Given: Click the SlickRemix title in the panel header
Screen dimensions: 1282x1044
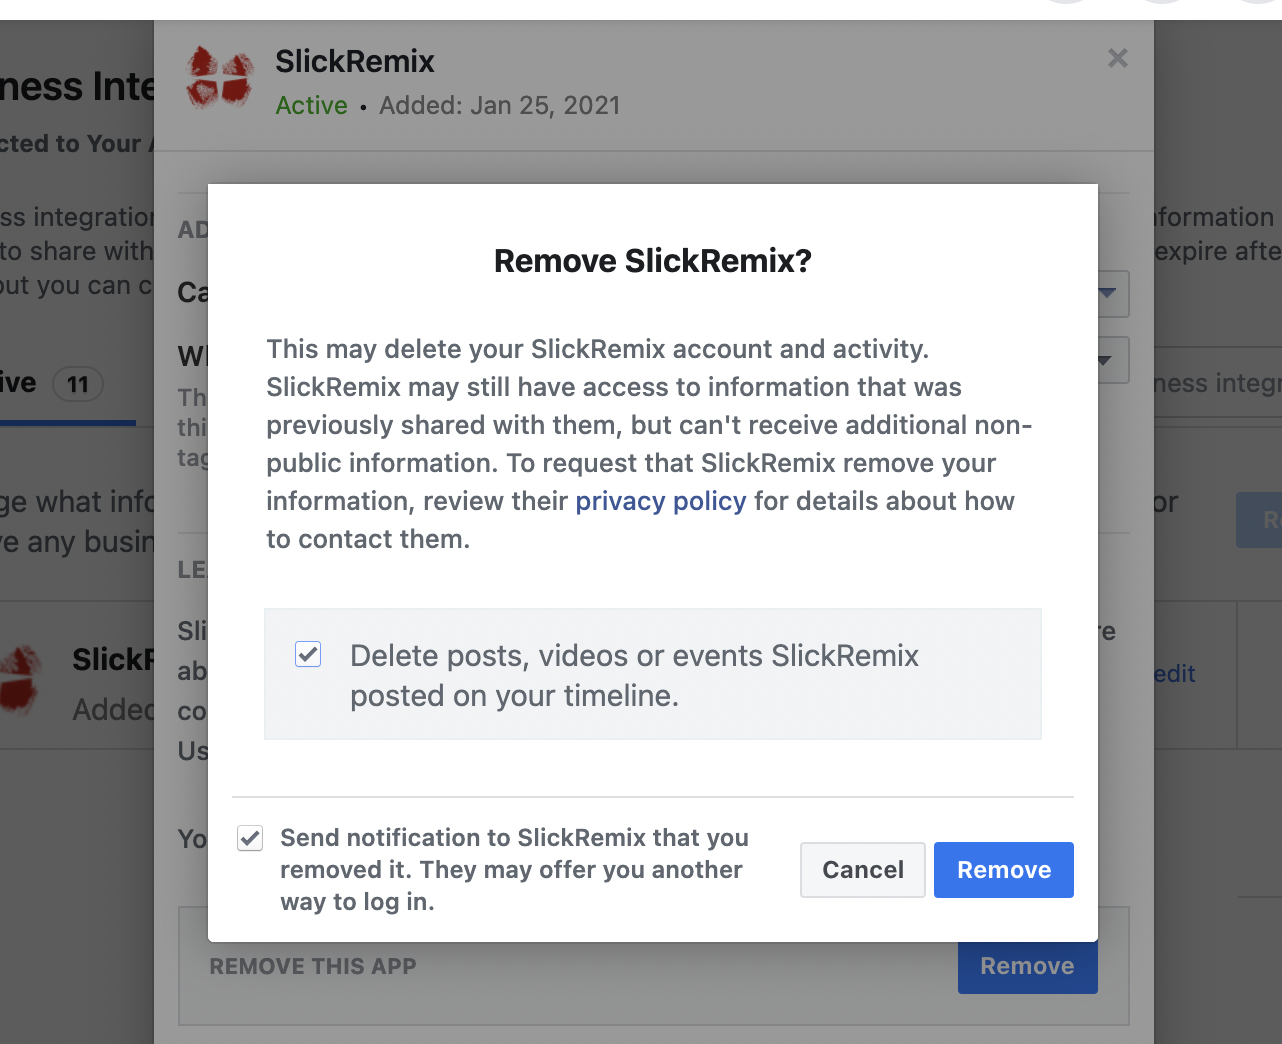Looking at the screenshot, I should [x=355, y=62].
